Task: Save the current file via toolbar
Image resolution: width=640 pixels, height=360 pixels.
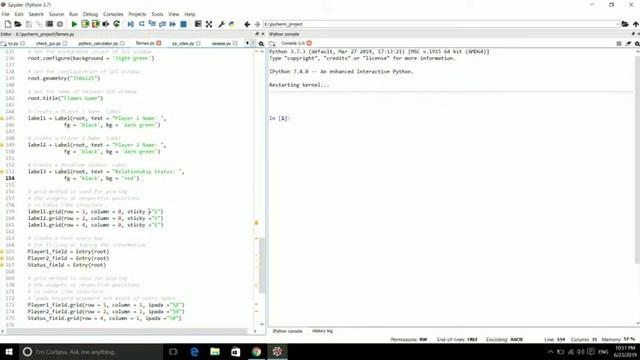Action: coord(29,24)
